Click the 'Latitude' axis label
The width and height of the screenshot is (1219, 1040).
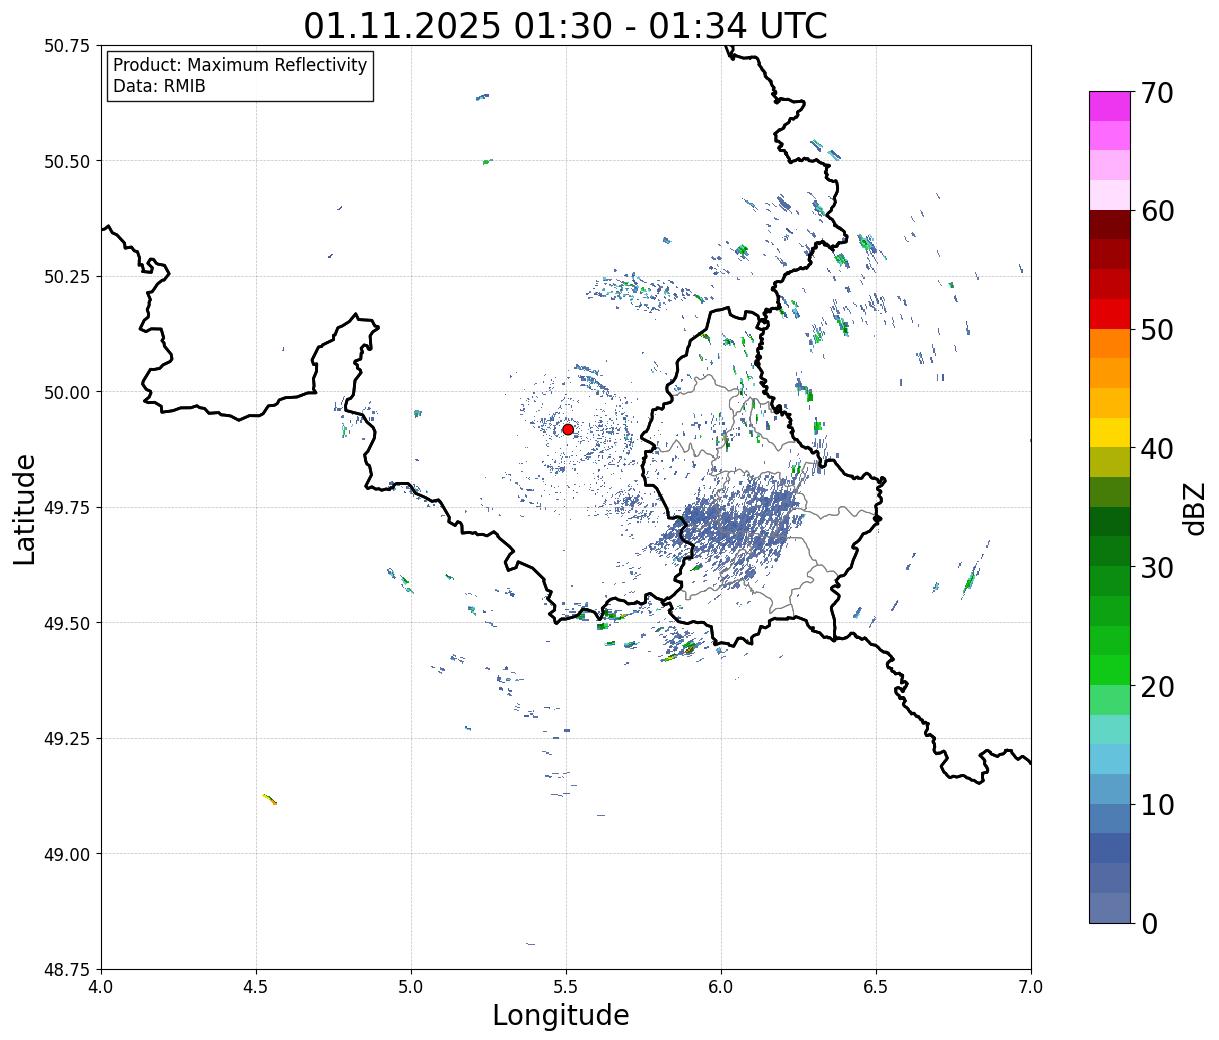tap(25, 509)
